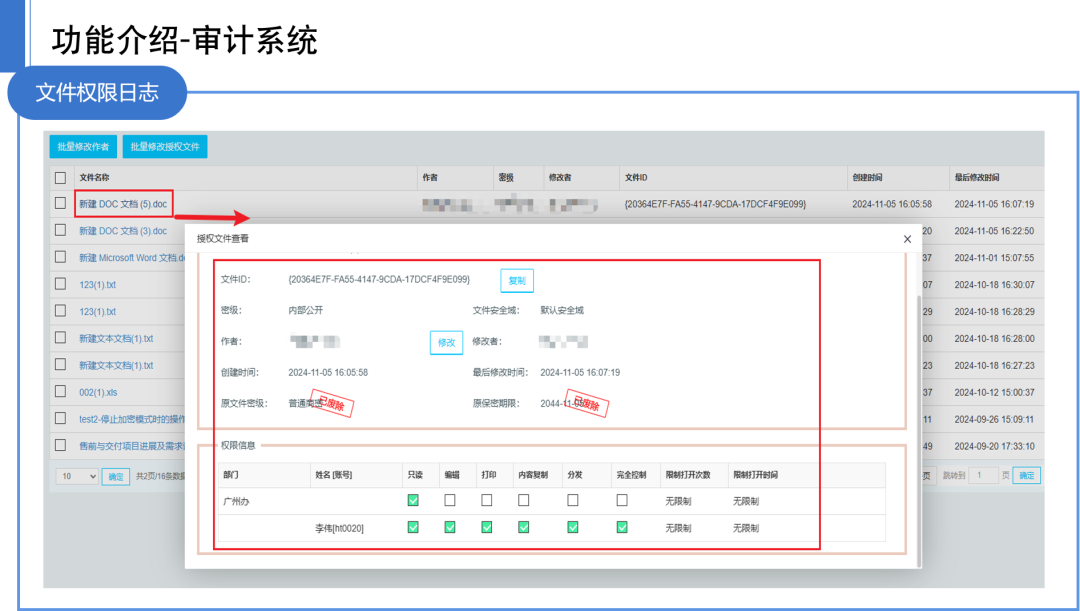The height and width of the screenshot is (611, 1080).
Task: Click the 文件名称 column header
Action: click(x=94, y=178)
